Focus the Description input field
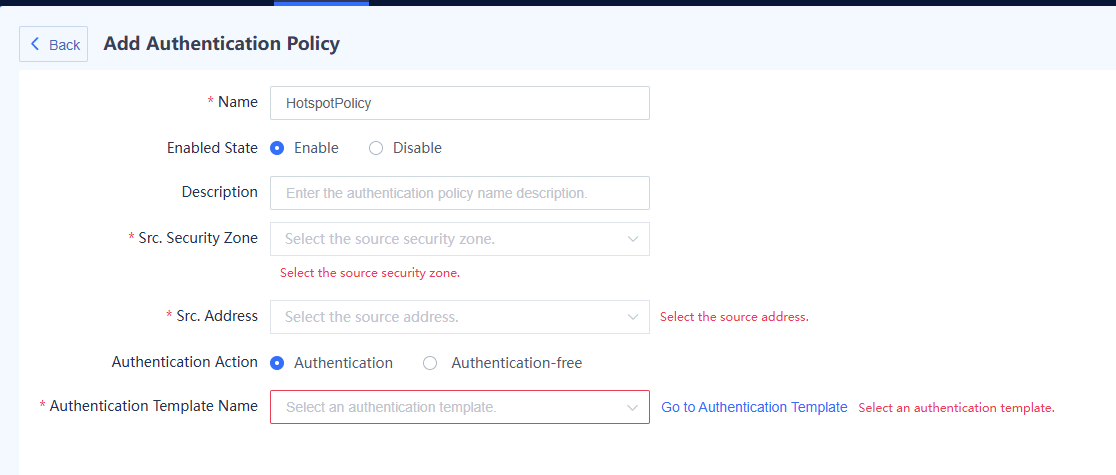This screenshot has height=475, width=1116. (x=459, y=193)
